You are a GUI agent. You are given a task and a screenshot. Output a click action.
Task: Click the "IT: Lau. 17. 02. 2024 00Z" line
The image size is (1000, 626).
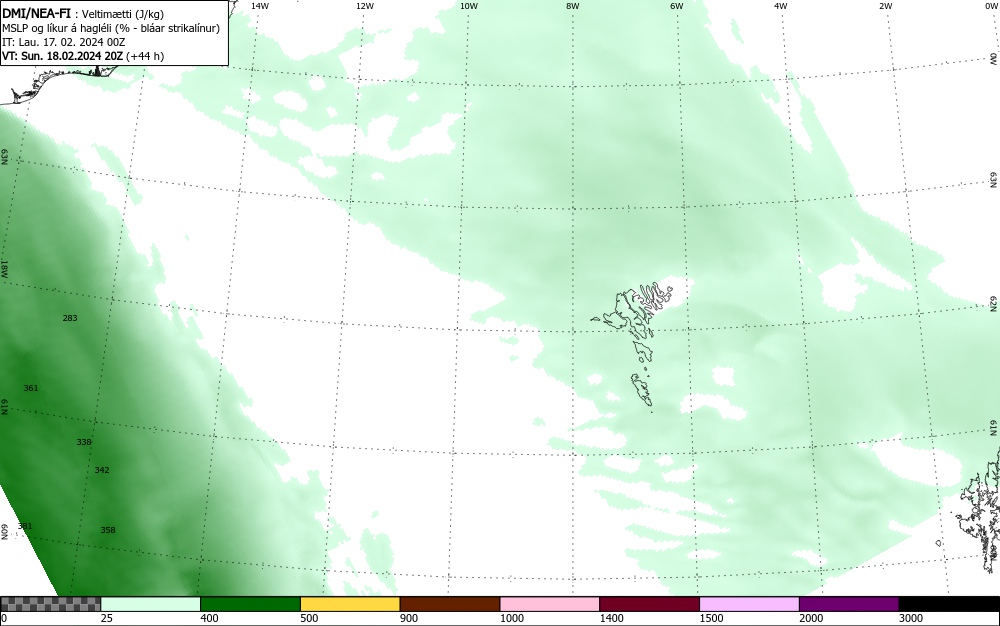64,42
